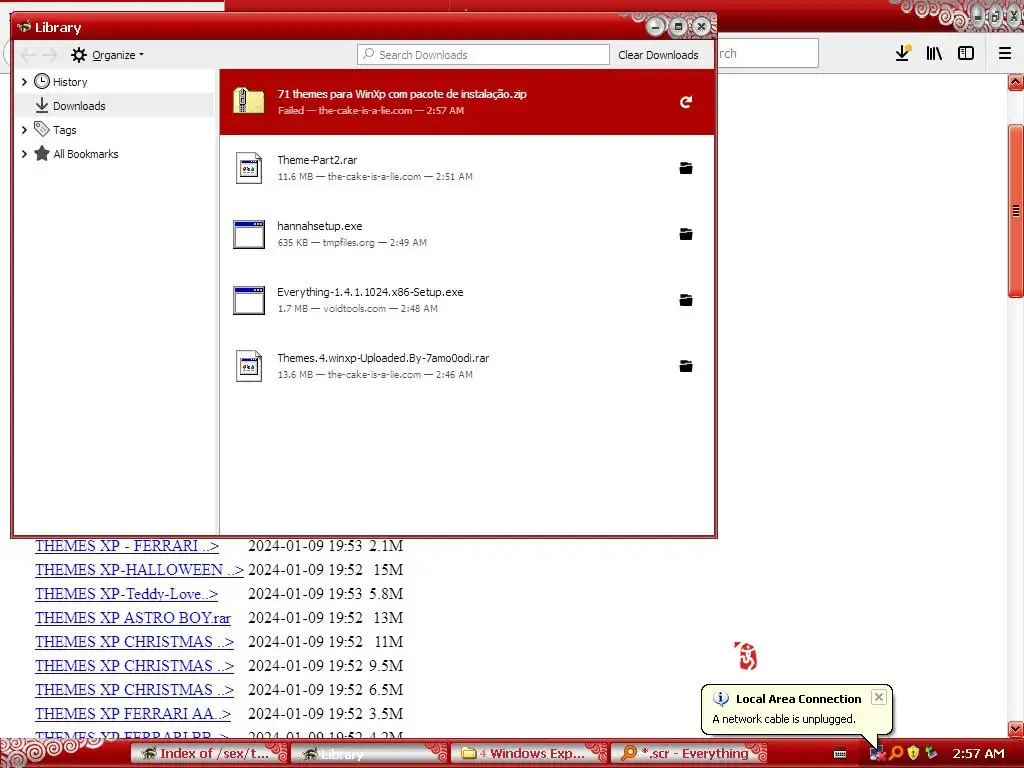Click the Everything magnifier tray icon
Image resolution: width=1024 pixels, height=768 pixels.
click(x=896, y=753)
